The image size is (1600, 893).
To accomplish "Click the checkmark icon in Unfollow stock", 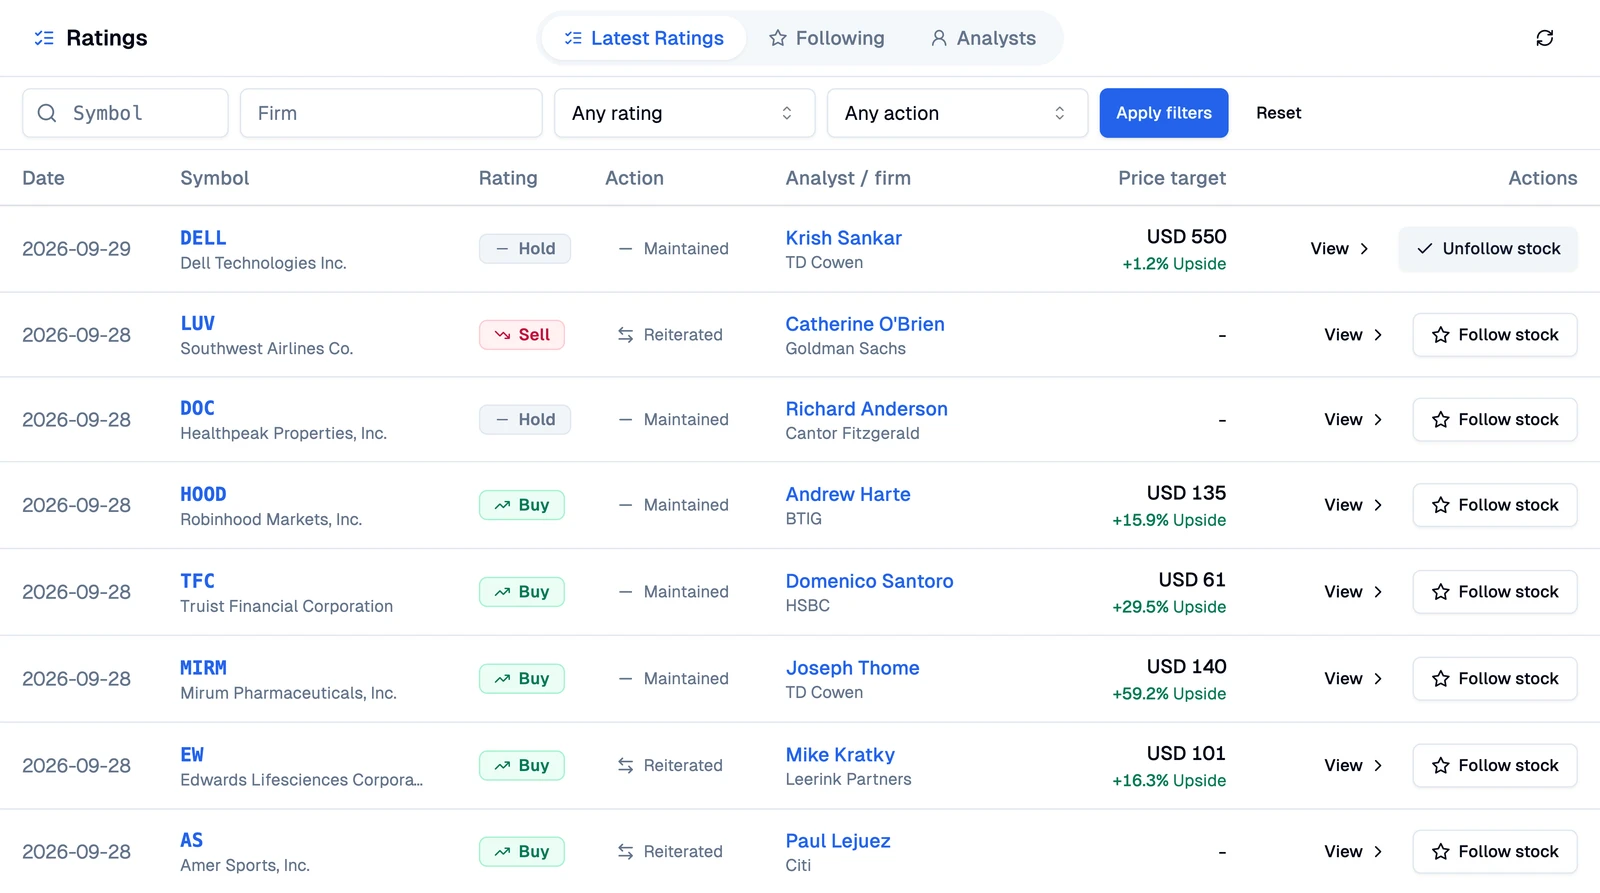I will click(1425, 249).
